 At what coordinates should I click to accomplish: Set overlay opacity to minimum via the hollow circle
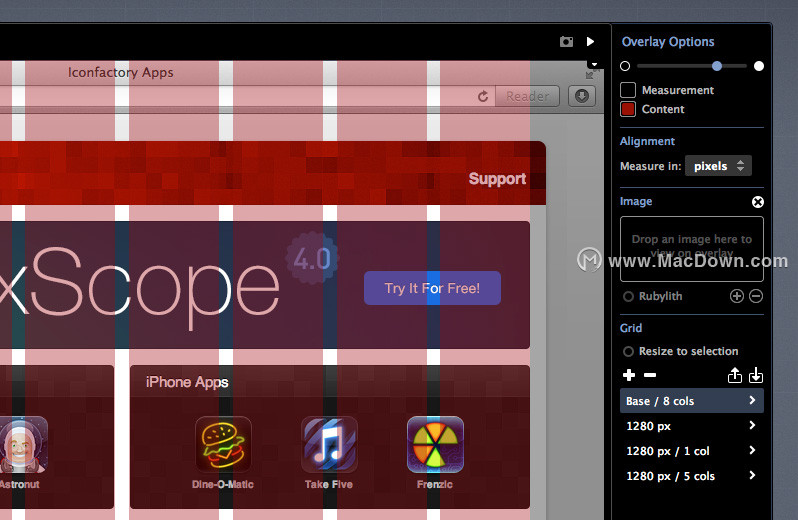pos(625,66)
